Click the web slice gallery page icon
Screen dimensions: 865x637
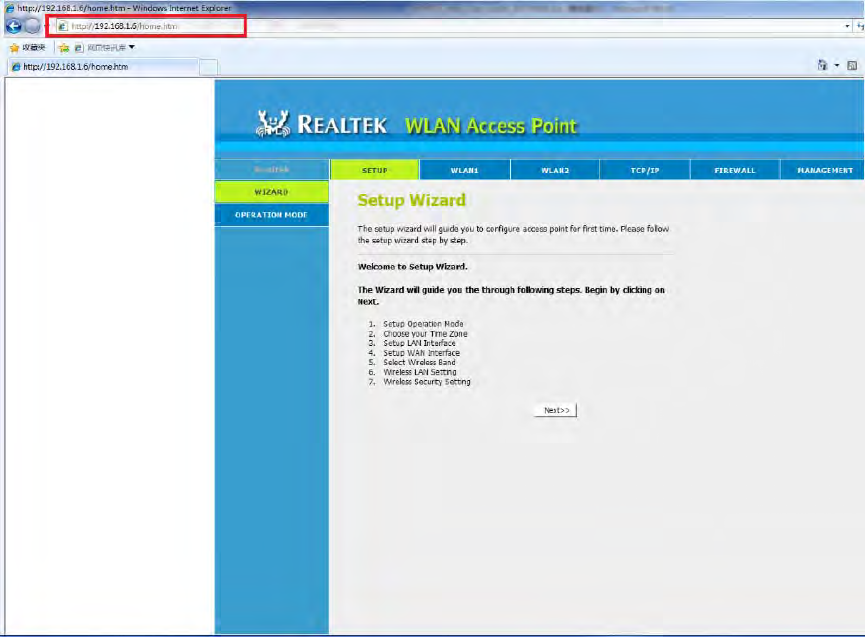coord(79,48)
